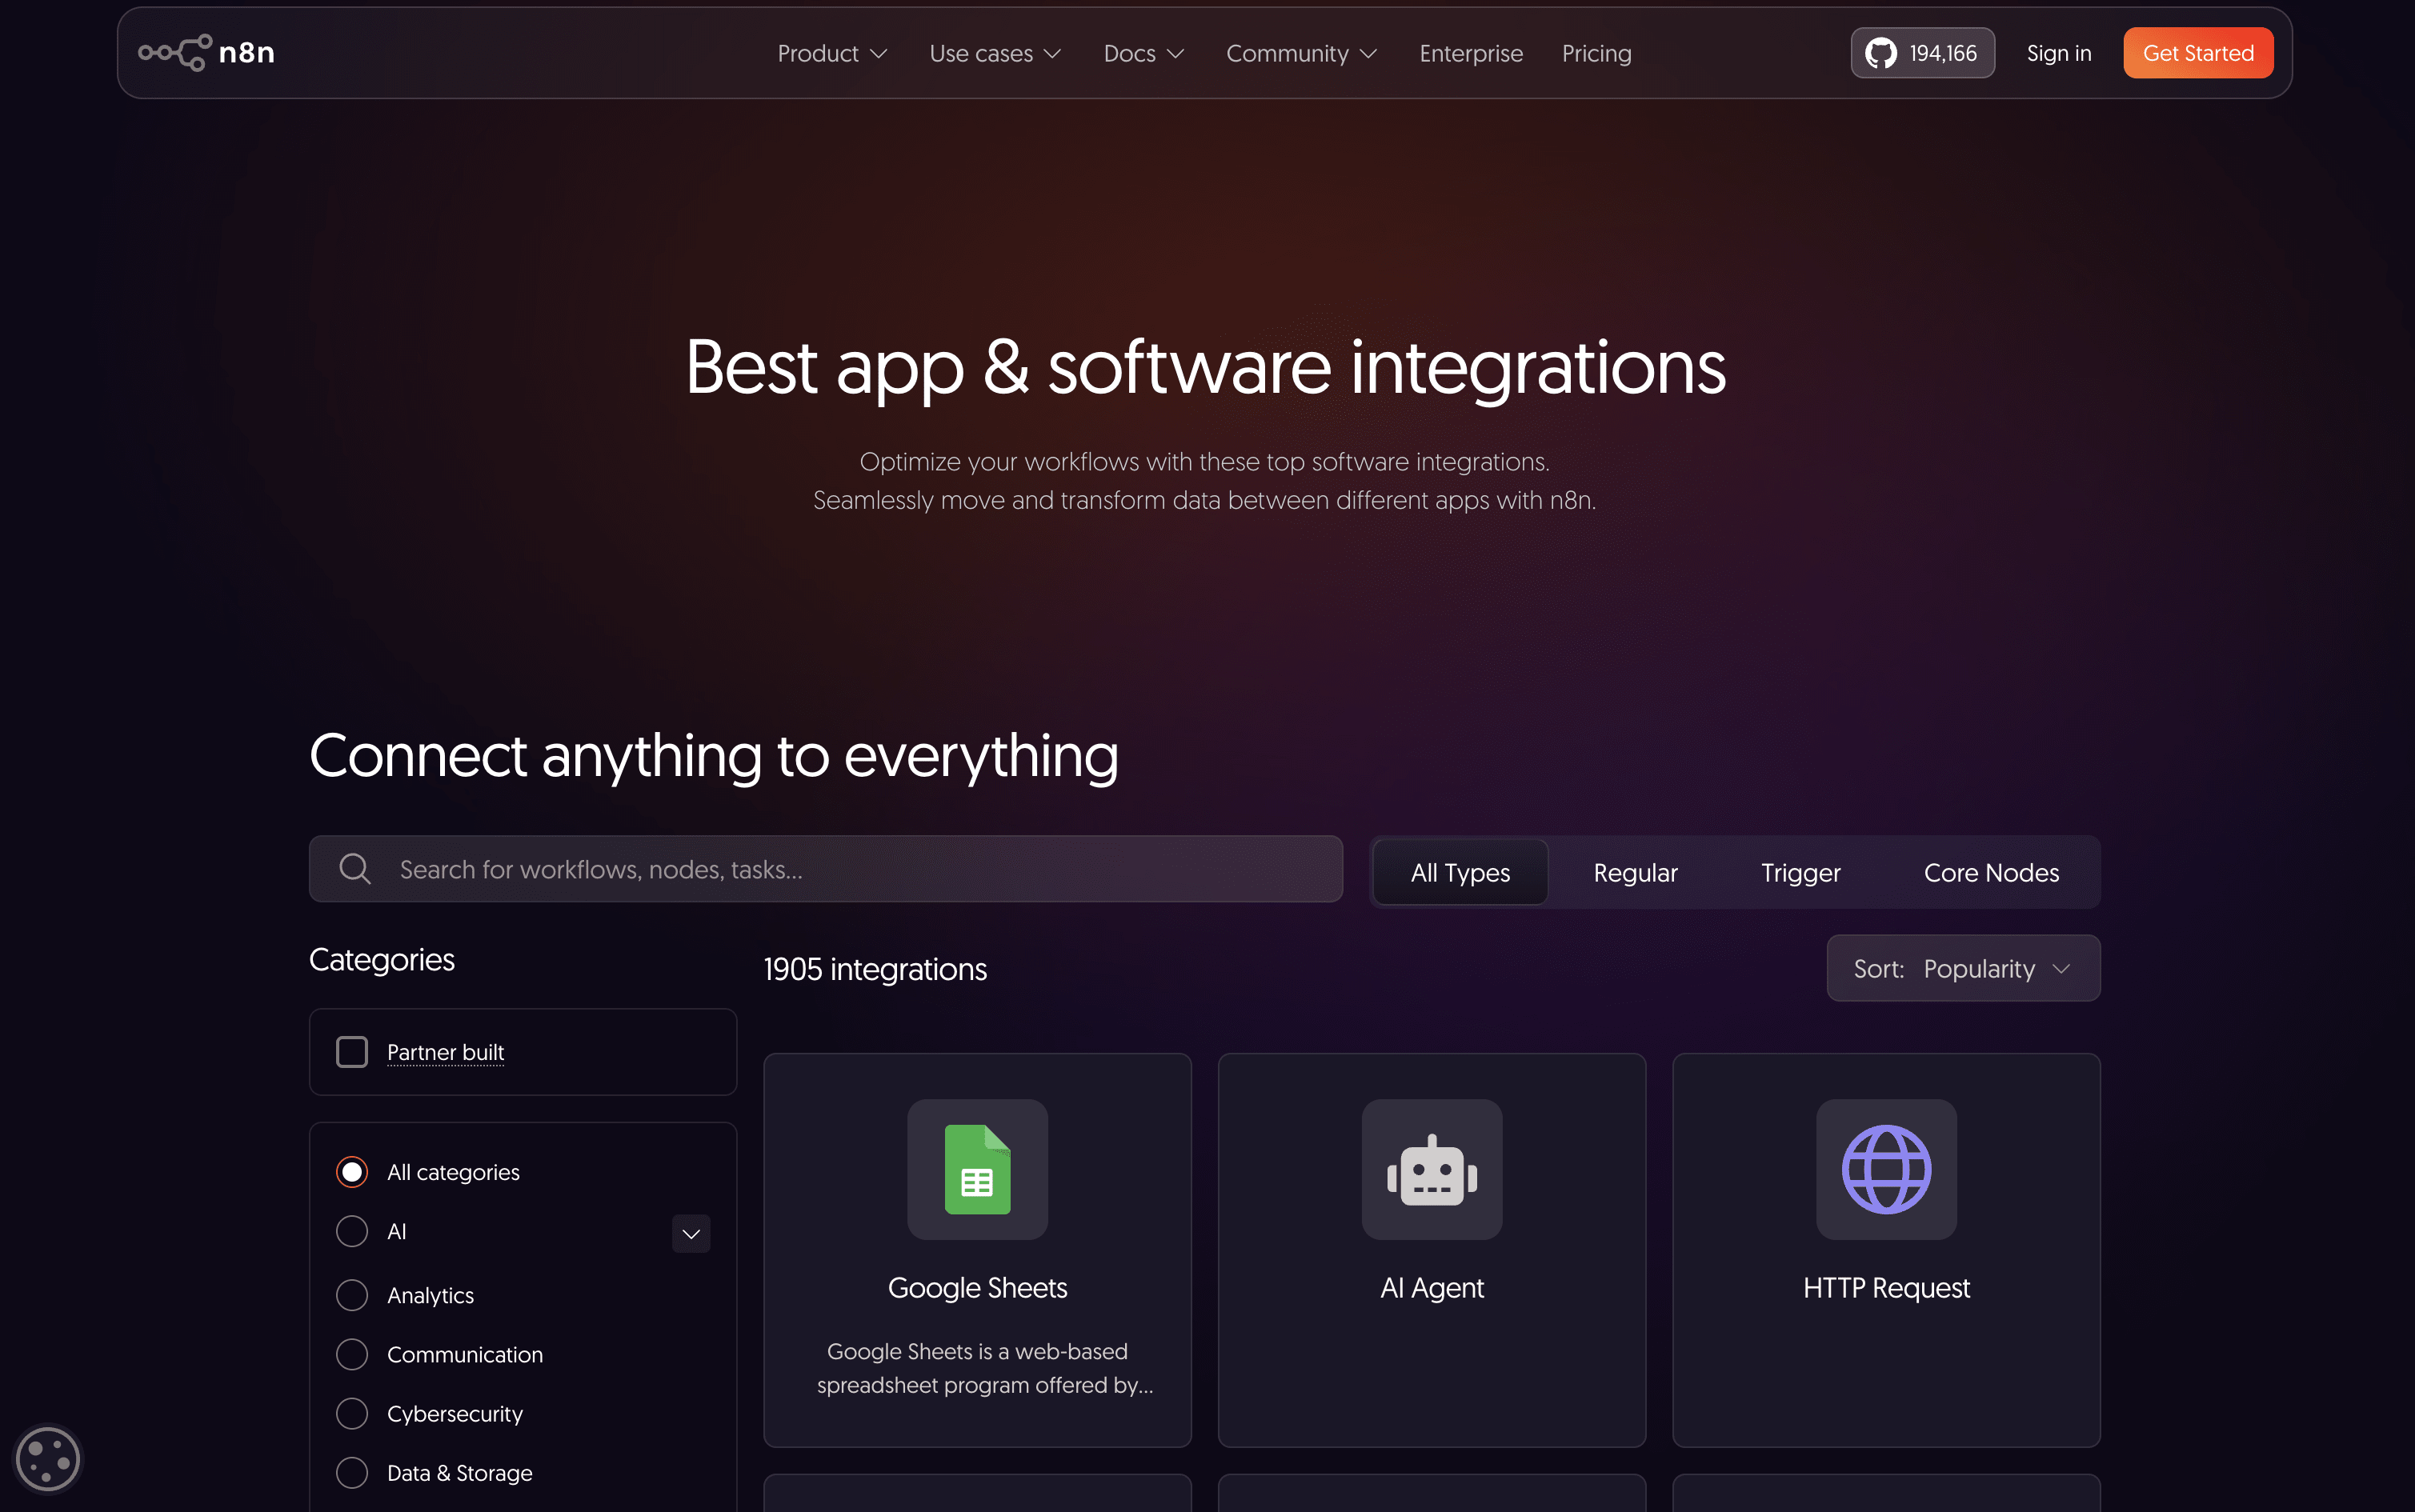This screenshot has width=2415, height=1512.
Task: Click the Google Sheets description text
Action: coord(985,1368)
